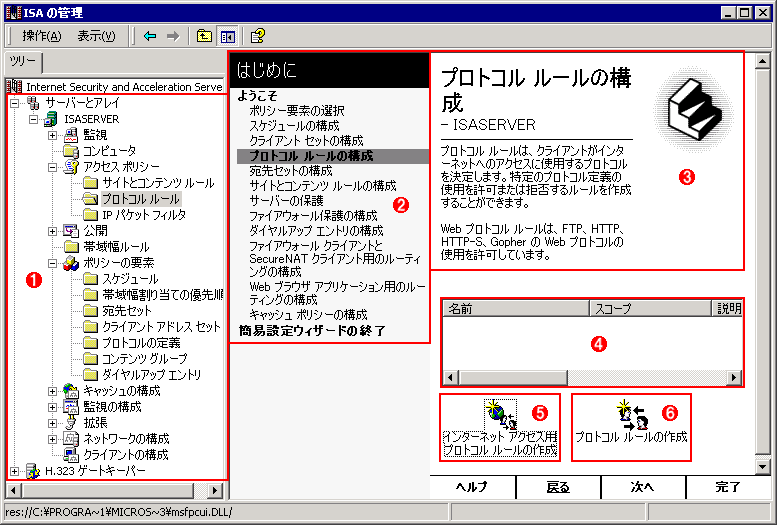The image size is (777, 525).
Task: Open 簡易設定ウィザードの終了 link
Action: coord(312,331)
